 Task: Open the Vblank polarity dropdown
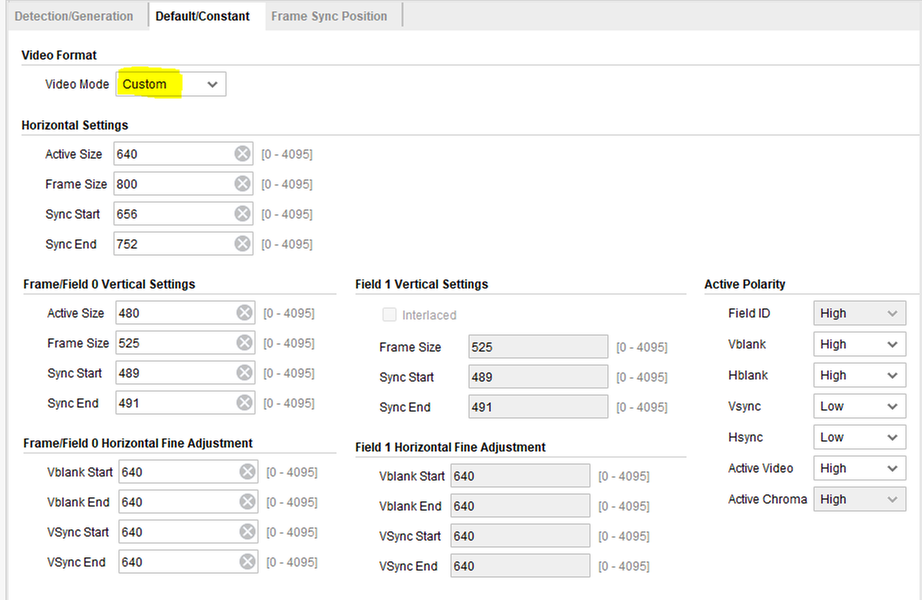click(x=859, y=344)
